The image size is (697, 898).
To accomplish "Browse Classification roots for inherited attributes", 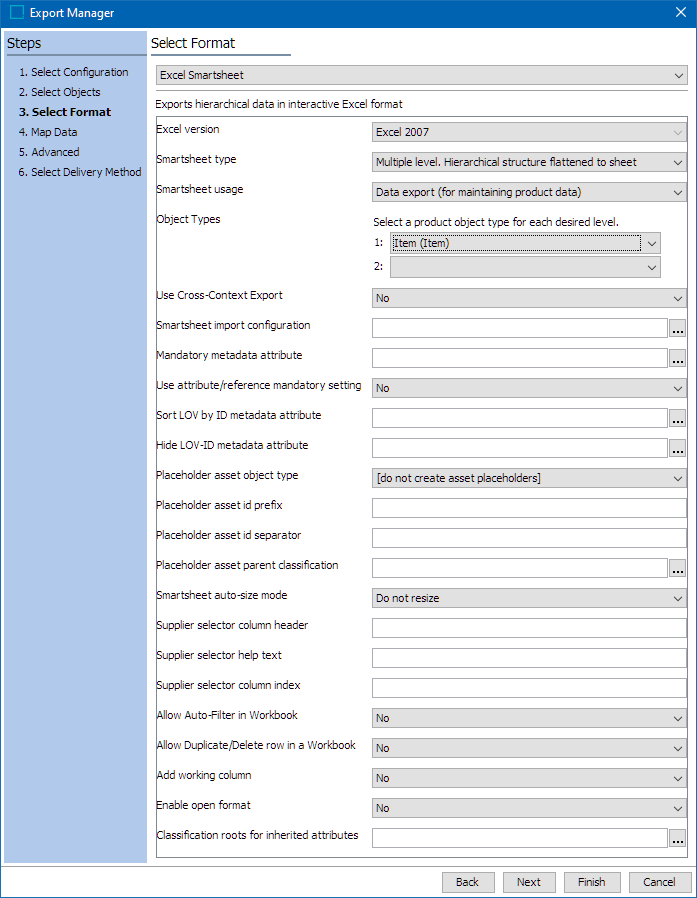I will [x=678, y=838].
